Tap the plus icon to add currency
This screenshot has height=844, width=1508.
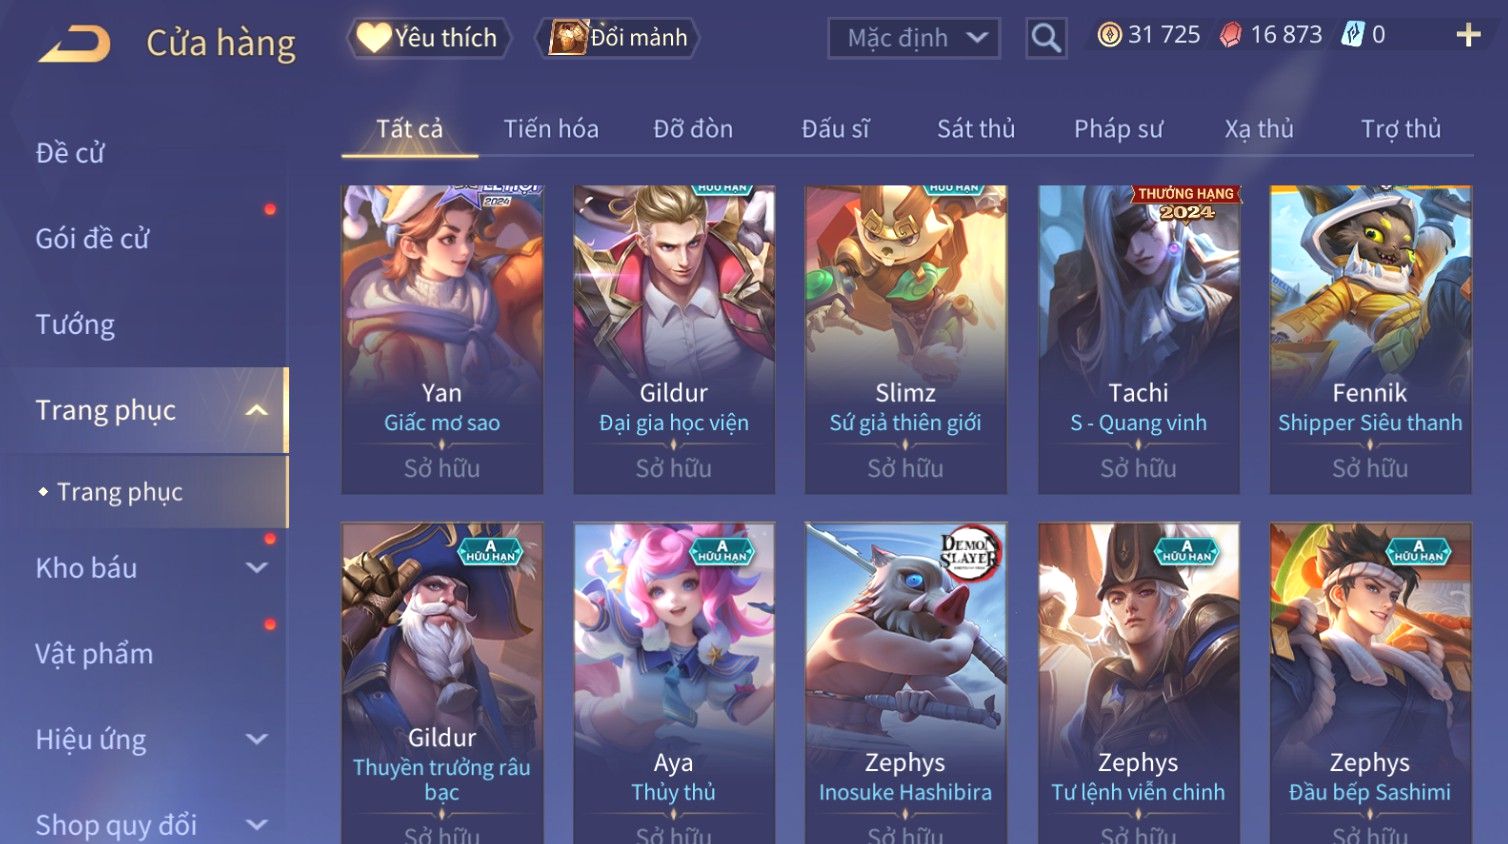pos(1468,35)
